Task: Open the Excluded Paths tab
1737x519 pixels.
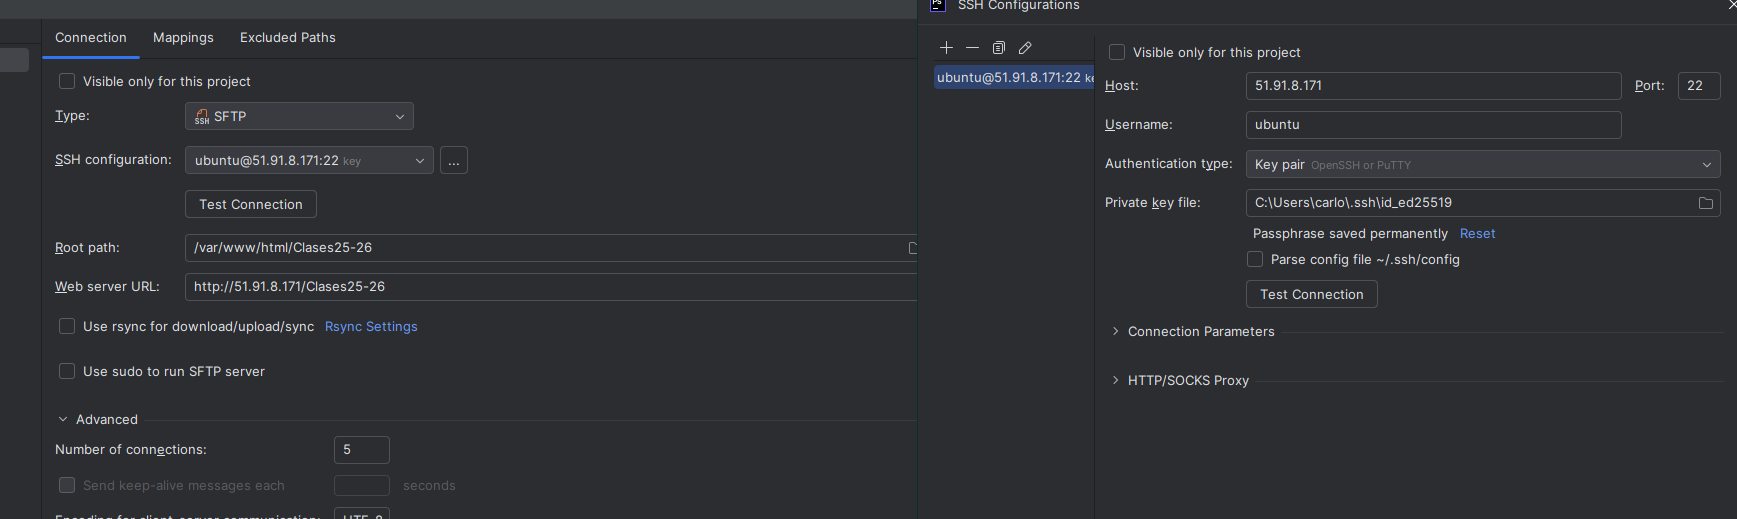Action: [x=287, y=38]
